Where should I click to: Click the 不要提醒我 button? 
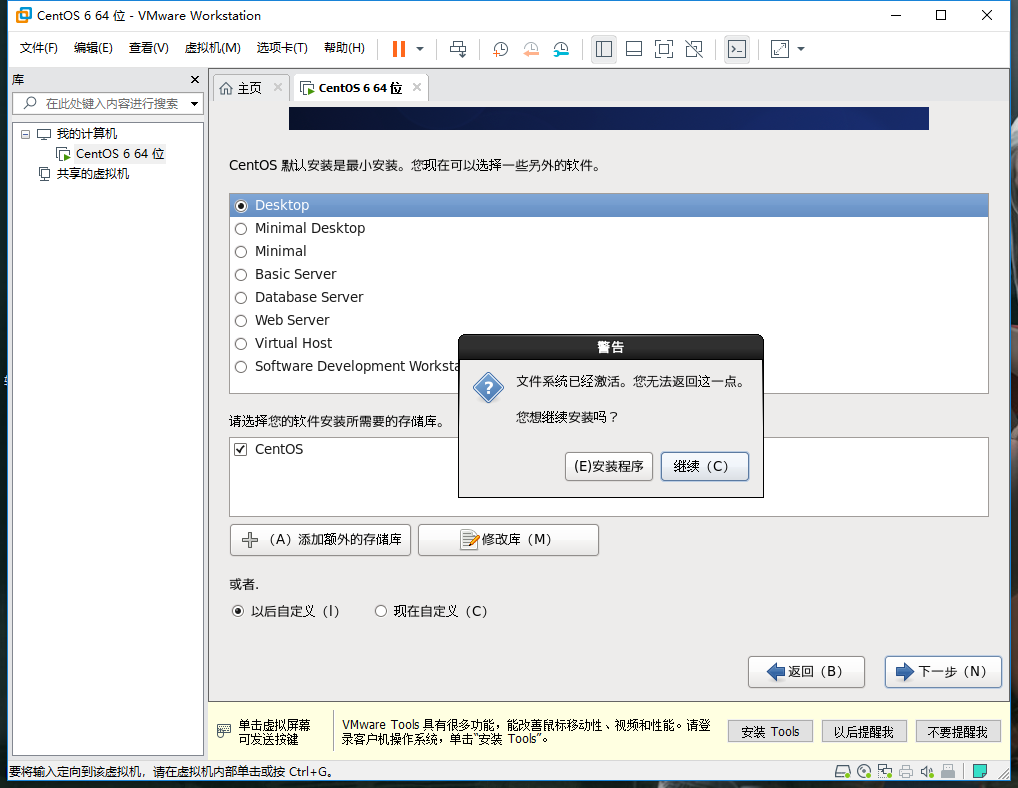[958, 732]
